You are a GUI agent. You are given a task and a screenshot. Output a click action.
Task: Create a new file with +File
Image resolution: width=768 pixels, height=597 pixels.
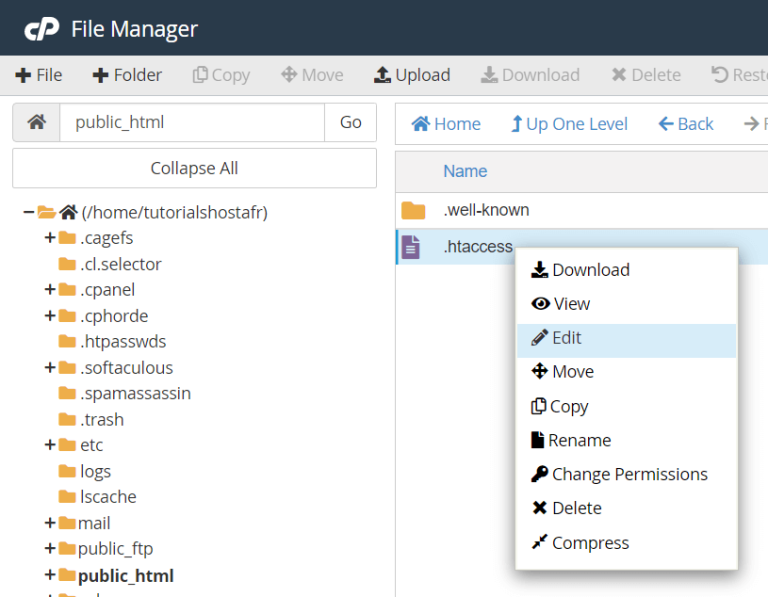coord(38,75)
